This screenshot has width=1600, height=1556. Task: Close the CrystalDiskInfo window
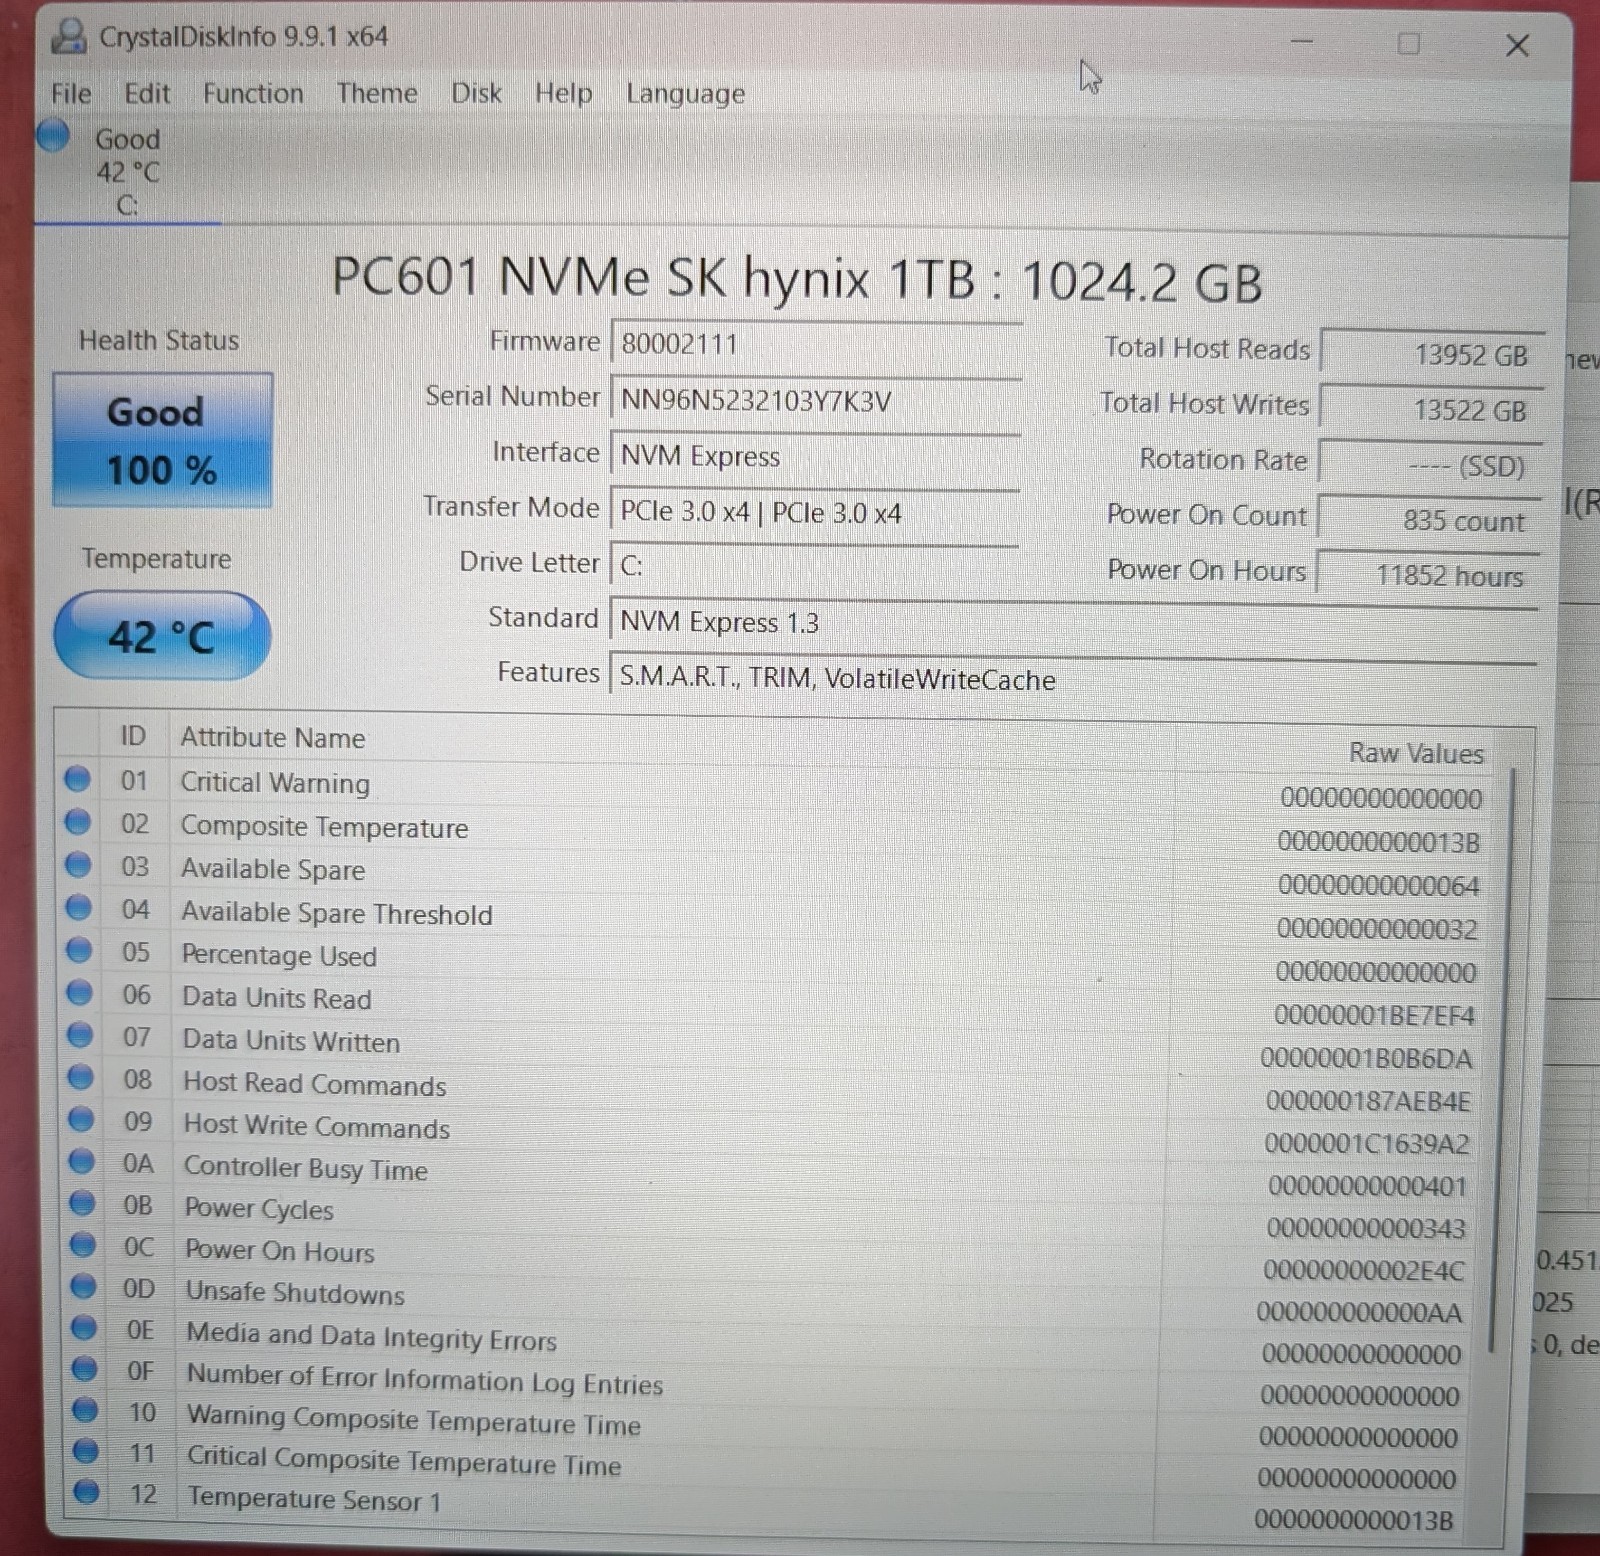pos(1517,45)
